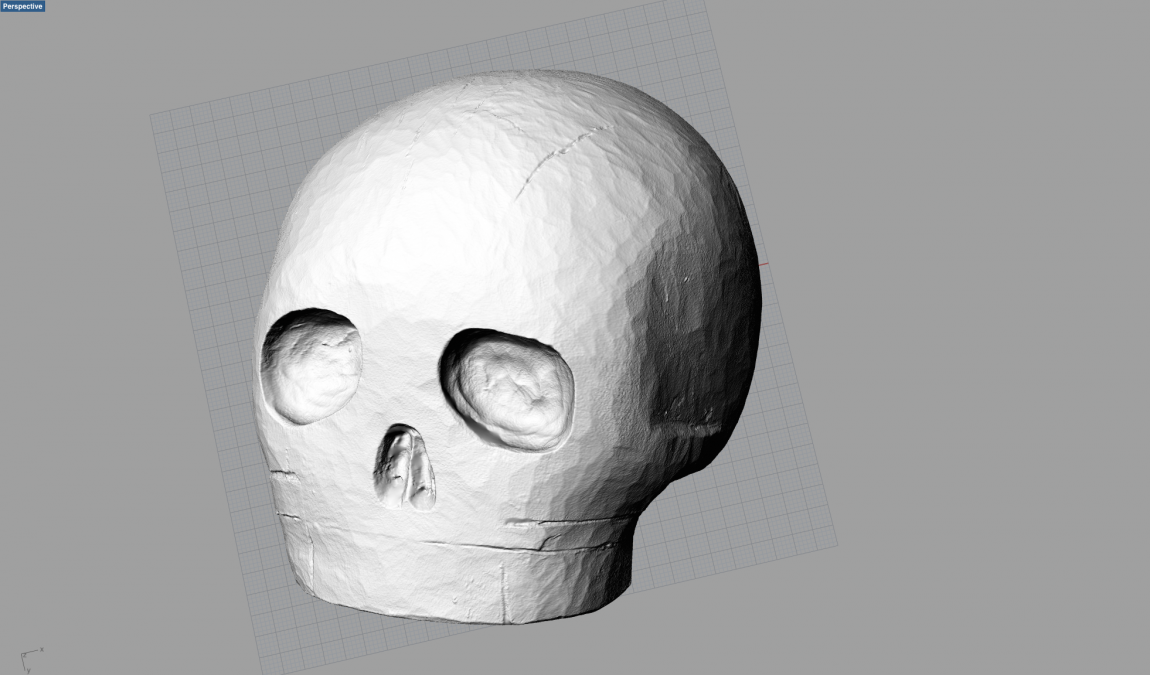Image resolution: width=1150 pixels, height=675 pixels.
Task: Click the shaded temple side of the skull
Action: coord(700,330)
